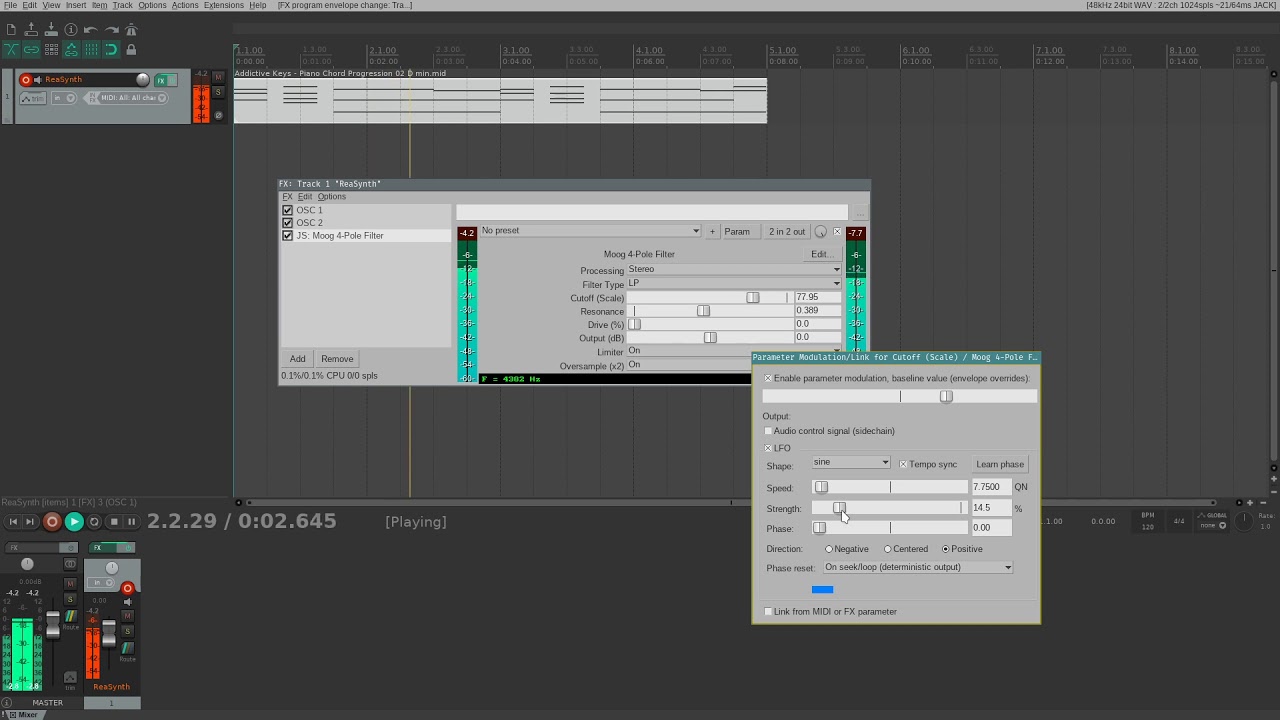Toggle move envelope points with items icon
This screenshot has width=1280, height=720.
coord(71,49)
